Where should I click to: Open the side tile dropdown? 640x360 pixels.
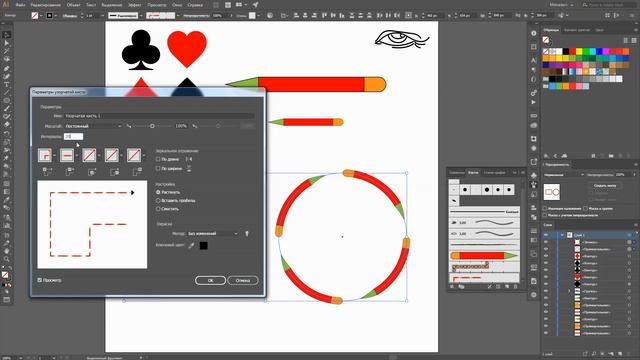pyautogui.click(x=77, y=155)
